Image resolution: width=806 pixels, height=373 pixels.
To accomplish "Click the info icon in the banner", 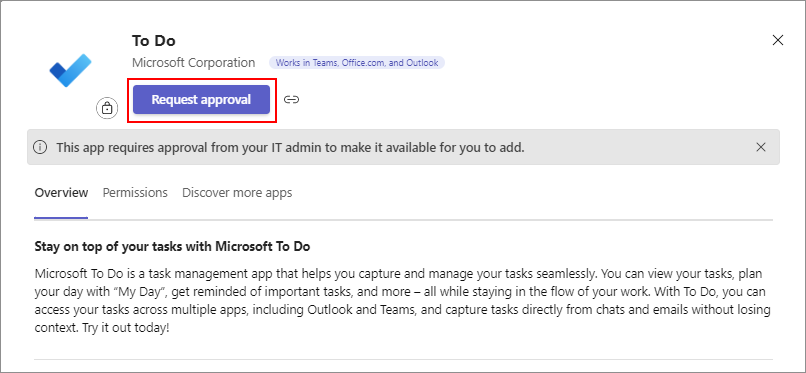I will pyautogui.click(x=40, y=147).
